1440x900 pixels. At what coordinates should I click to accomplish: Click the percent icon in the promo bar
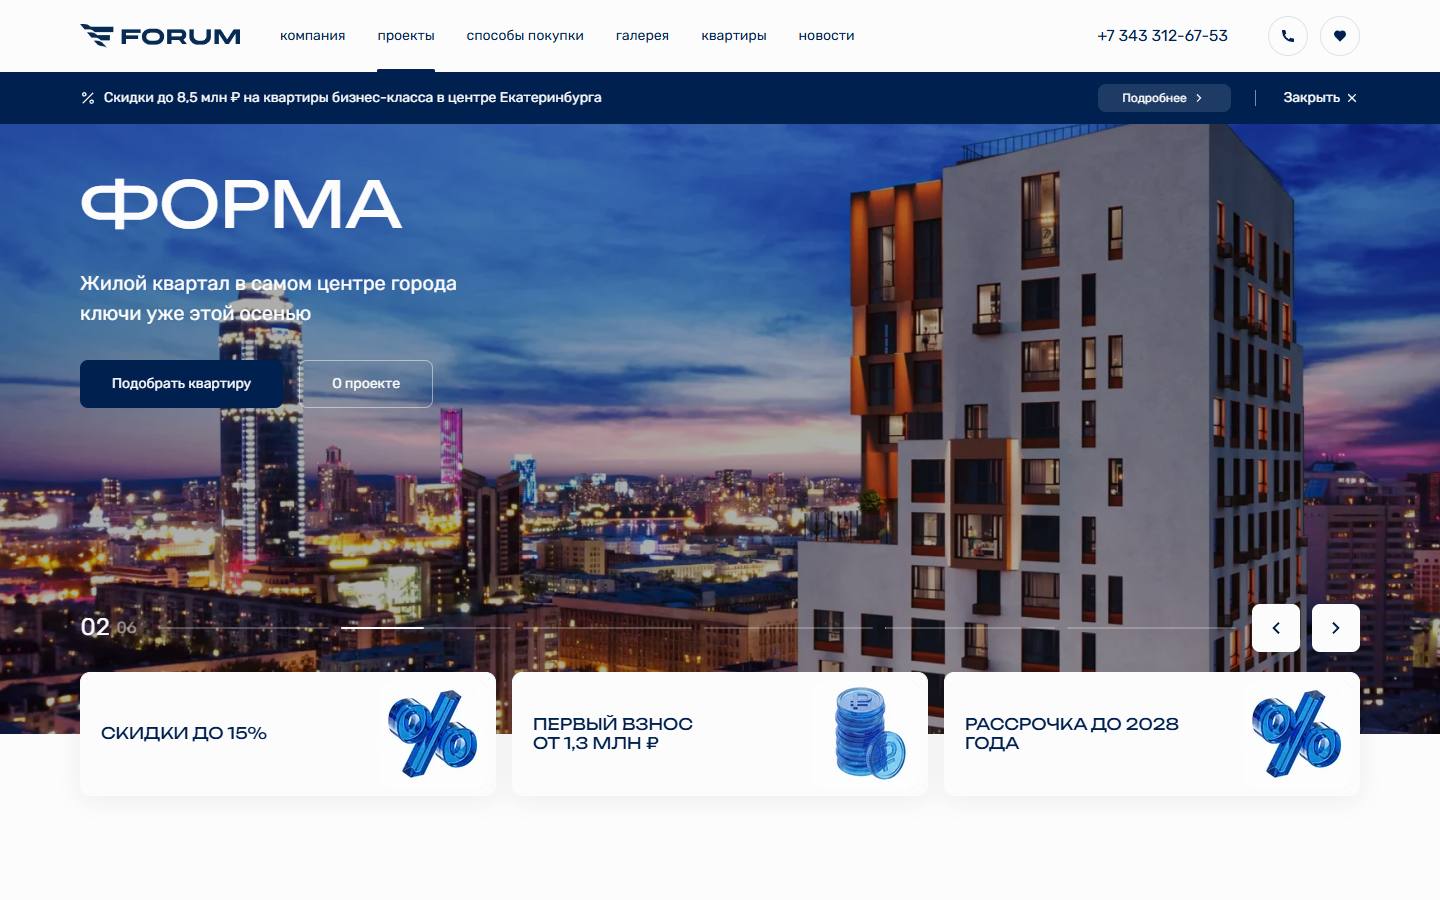(x=88, y=98)
